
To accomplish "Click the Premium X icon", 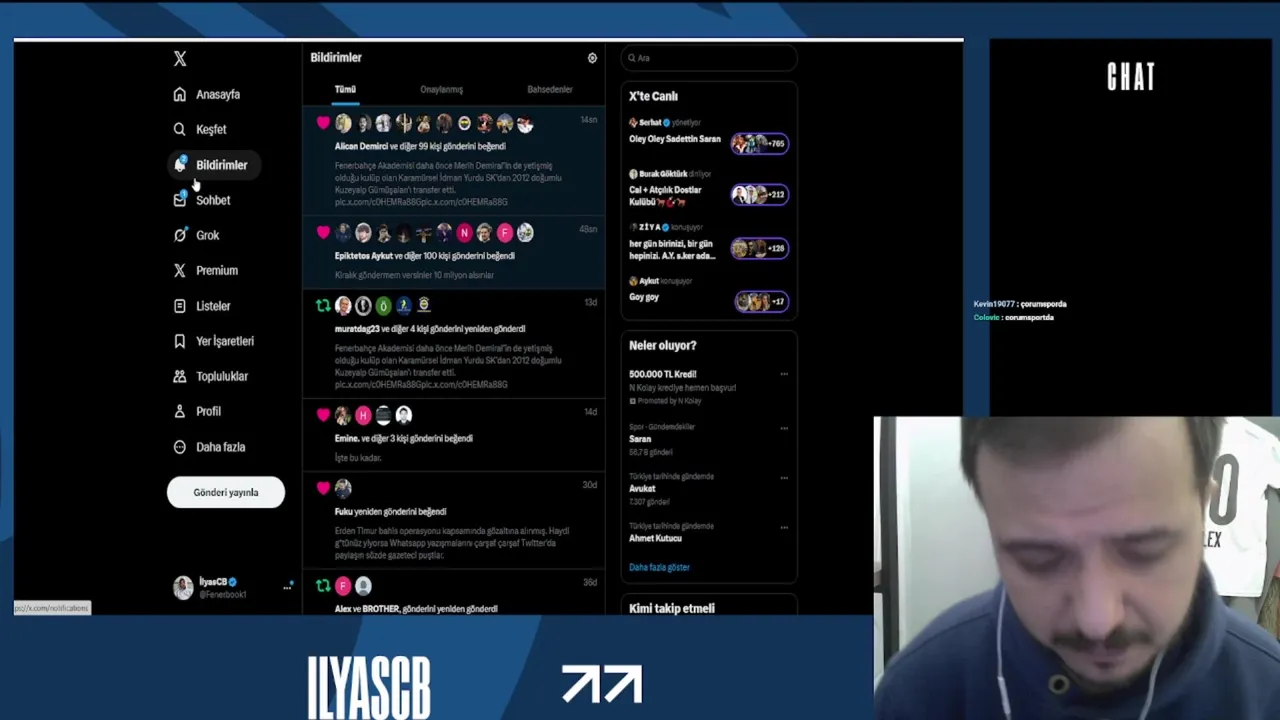I will 180,270.
